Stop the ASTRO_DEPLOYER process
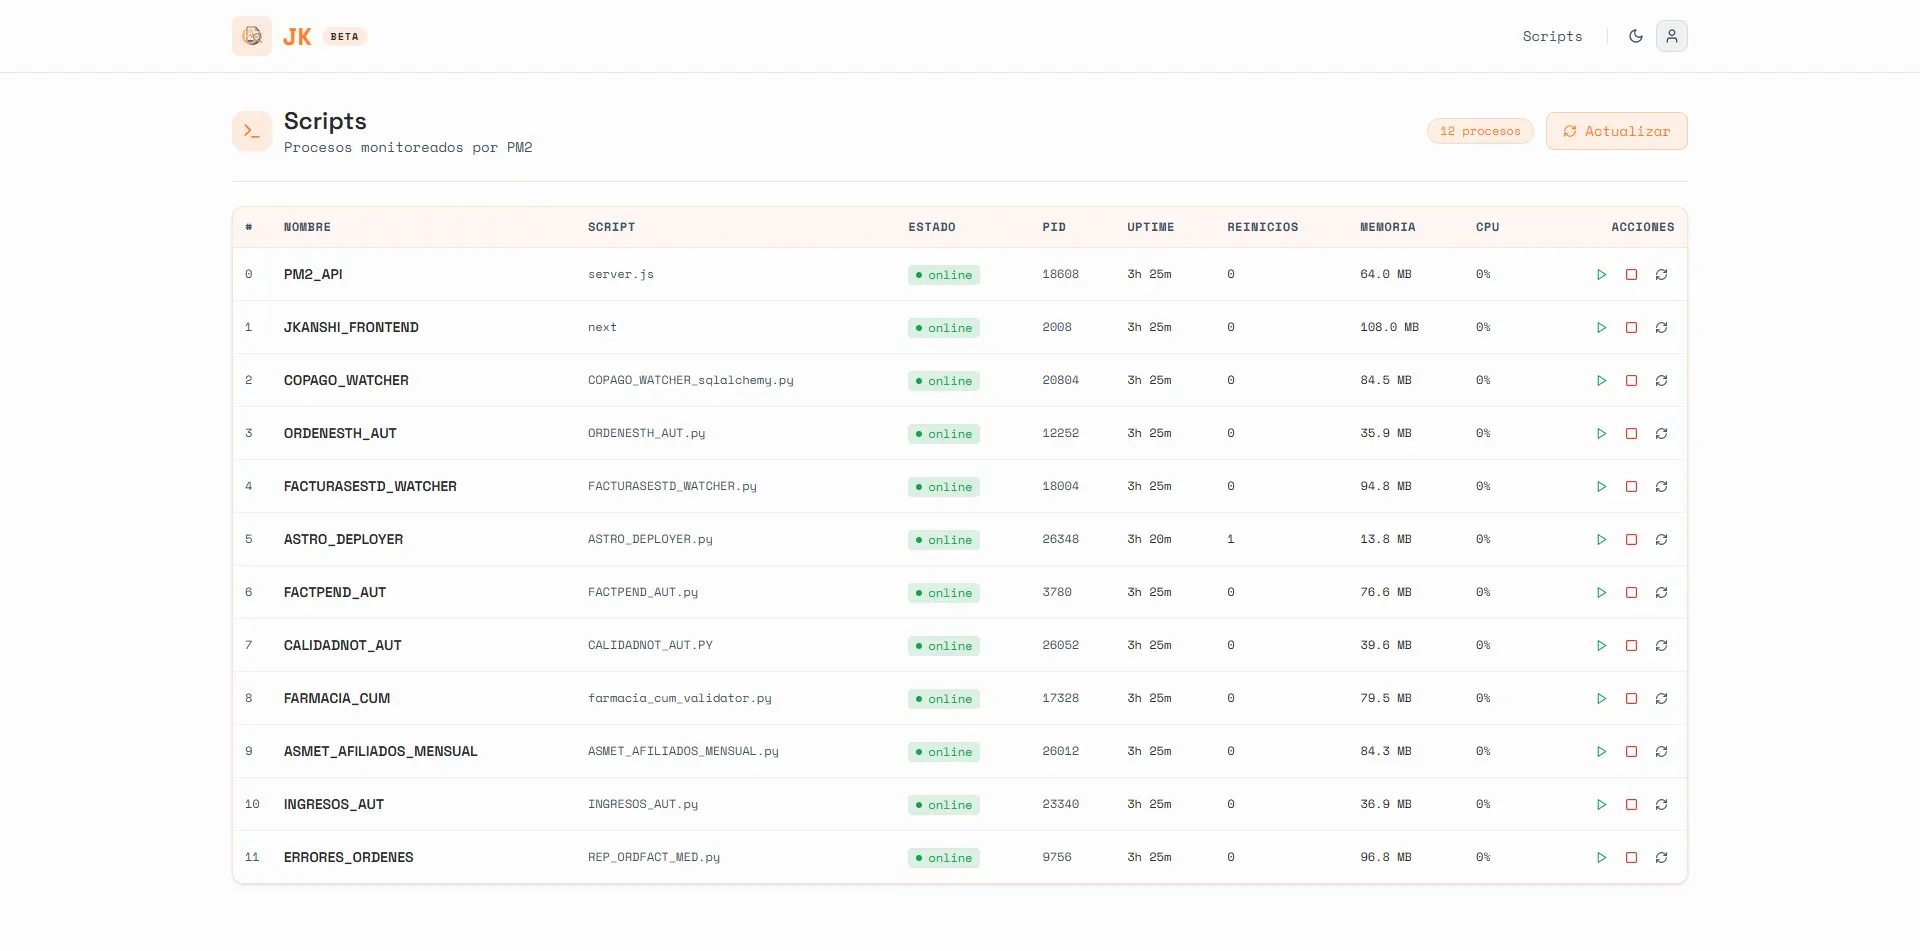The height and width of the screenshot is (951, 1920). (x=1631, y=539)
